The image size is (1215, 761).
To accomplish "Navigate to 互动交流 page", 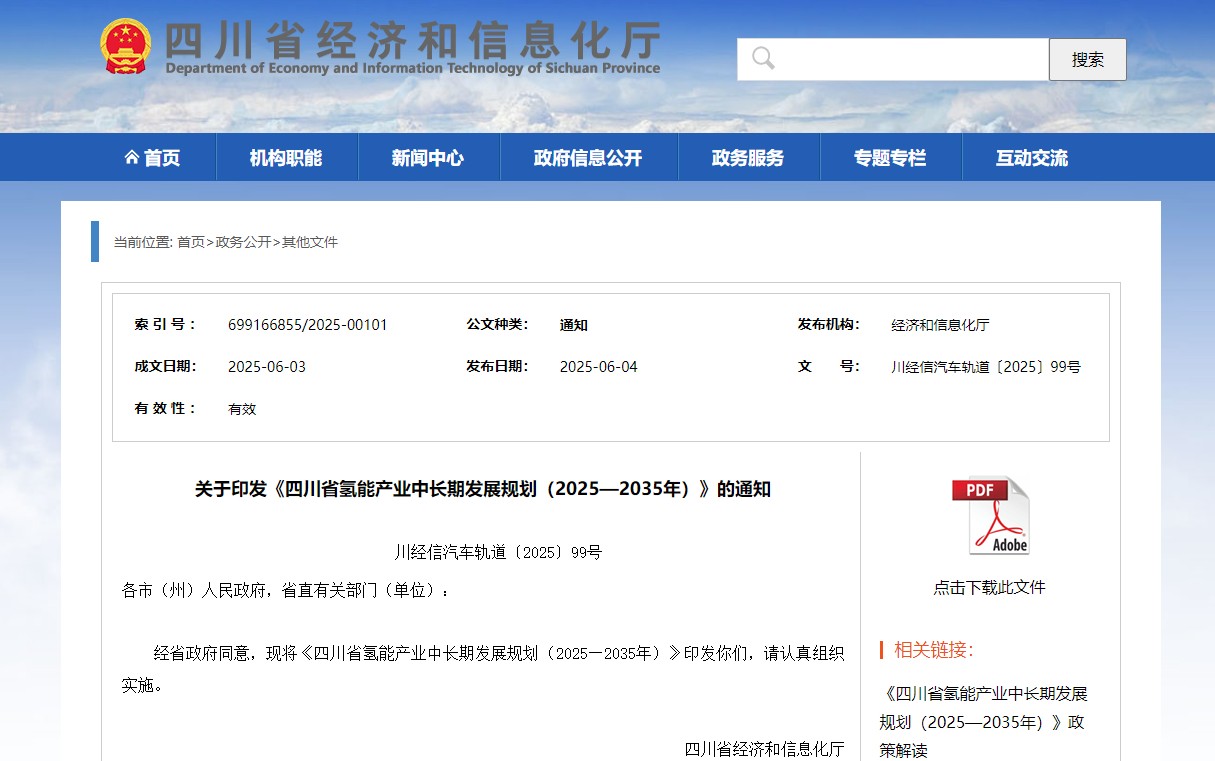I will (1032, 158).
